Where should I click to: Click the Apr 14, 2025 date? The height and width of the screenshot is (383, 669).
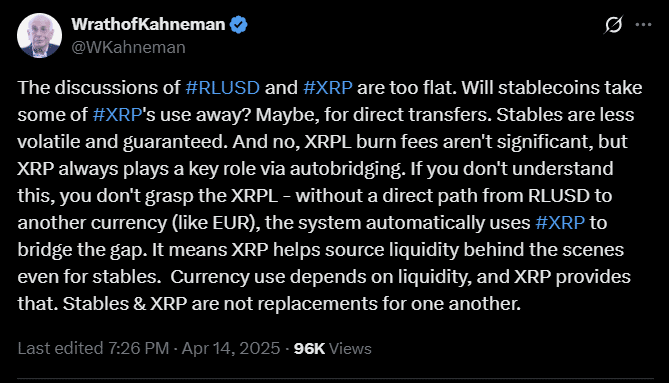click(x=231, y=348)
